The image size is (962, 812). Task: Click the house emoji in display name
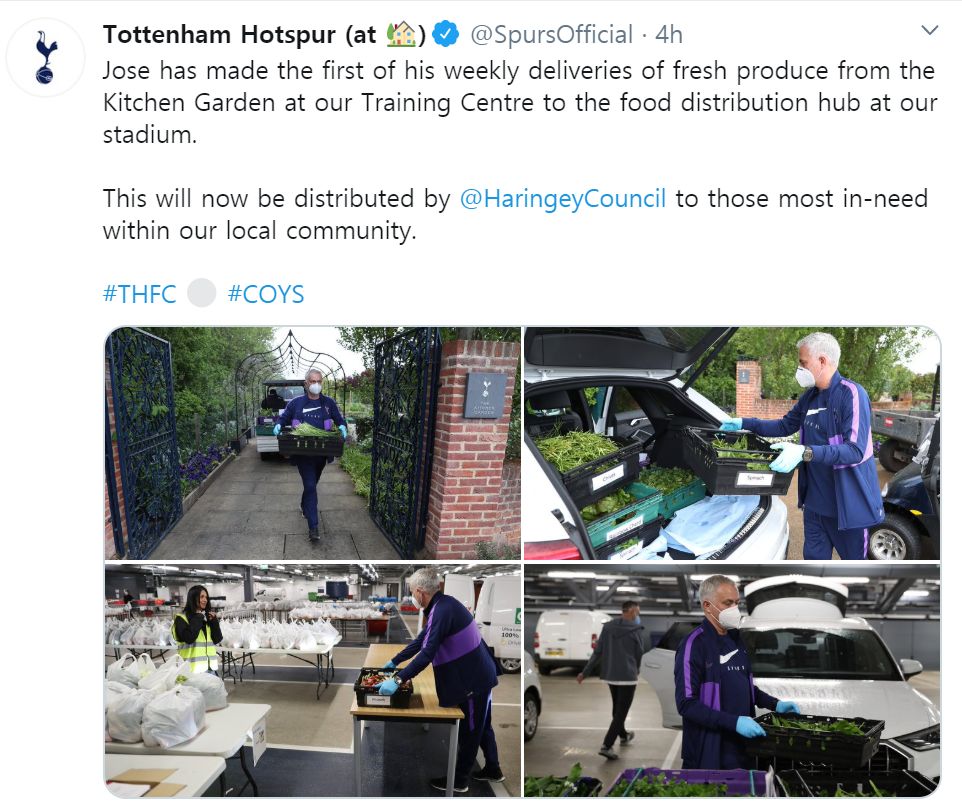coord(401,34)
